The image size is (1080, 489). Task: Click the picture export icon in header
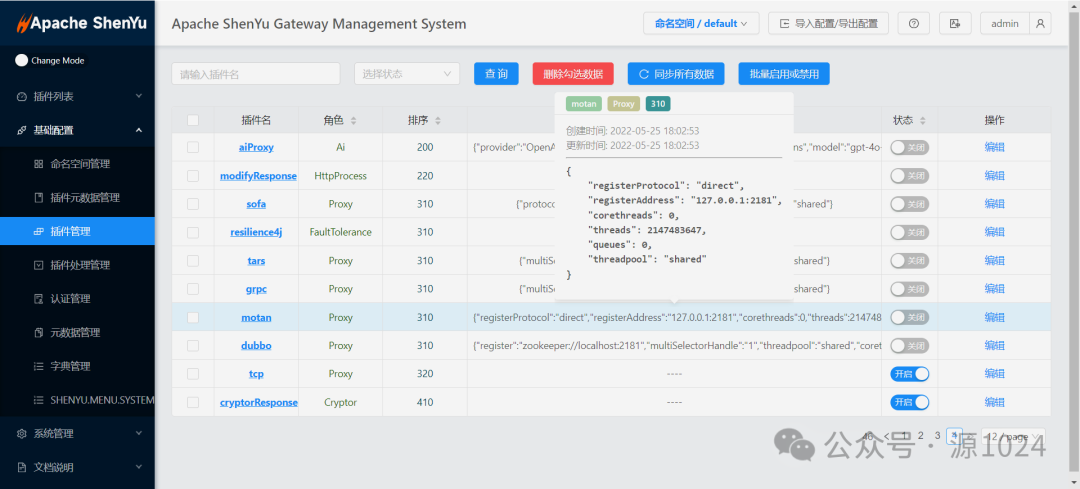point(955,23)
